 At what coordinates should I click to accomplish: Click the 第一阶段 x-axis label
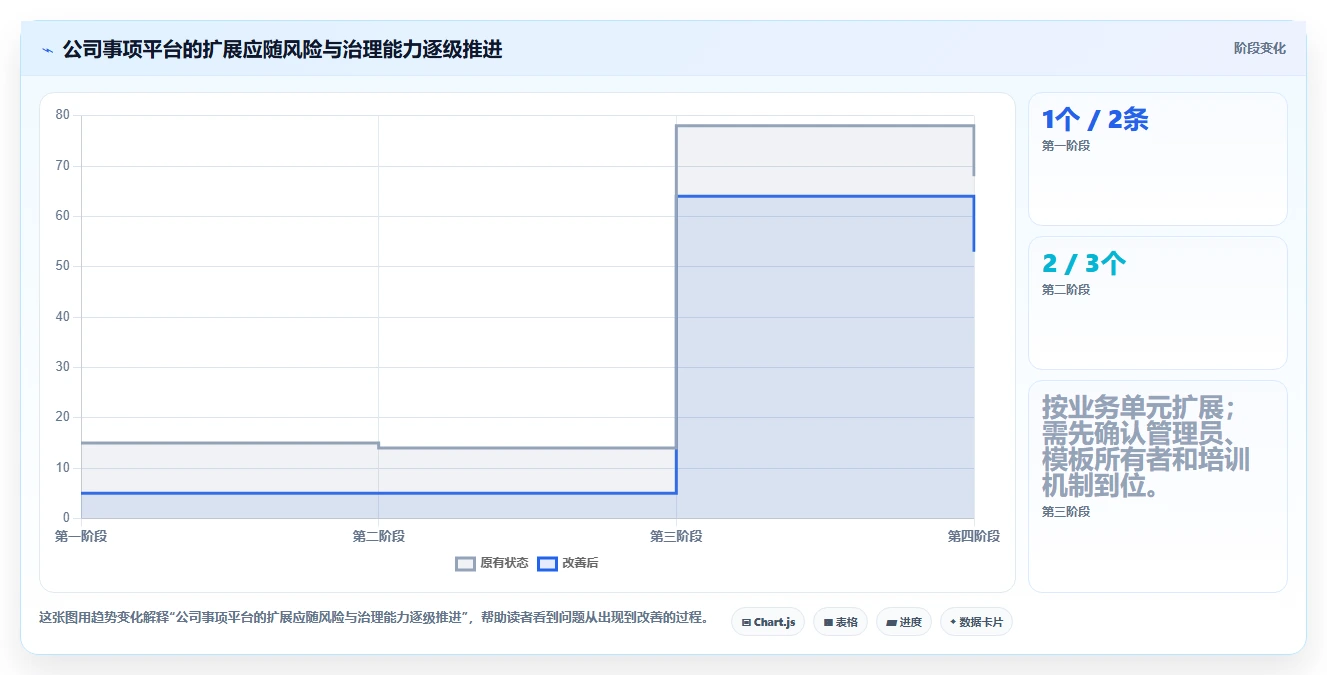point(81,536)
